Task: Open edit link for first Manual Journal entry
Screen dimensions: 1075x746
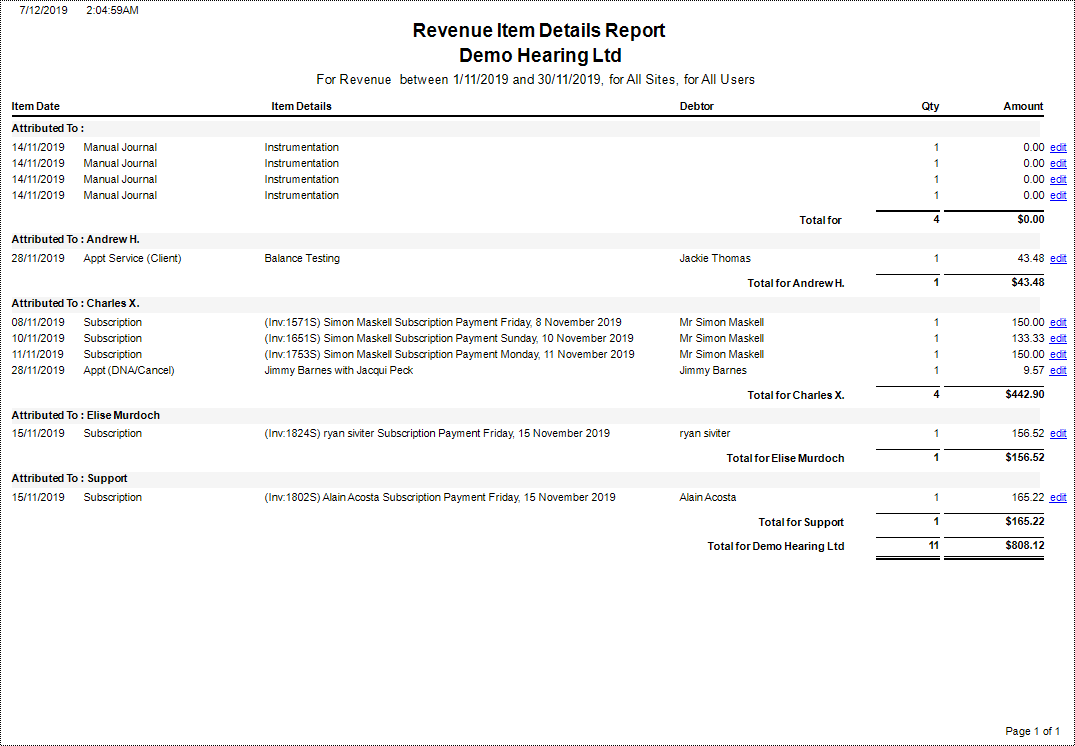Action: [1058, 147]
